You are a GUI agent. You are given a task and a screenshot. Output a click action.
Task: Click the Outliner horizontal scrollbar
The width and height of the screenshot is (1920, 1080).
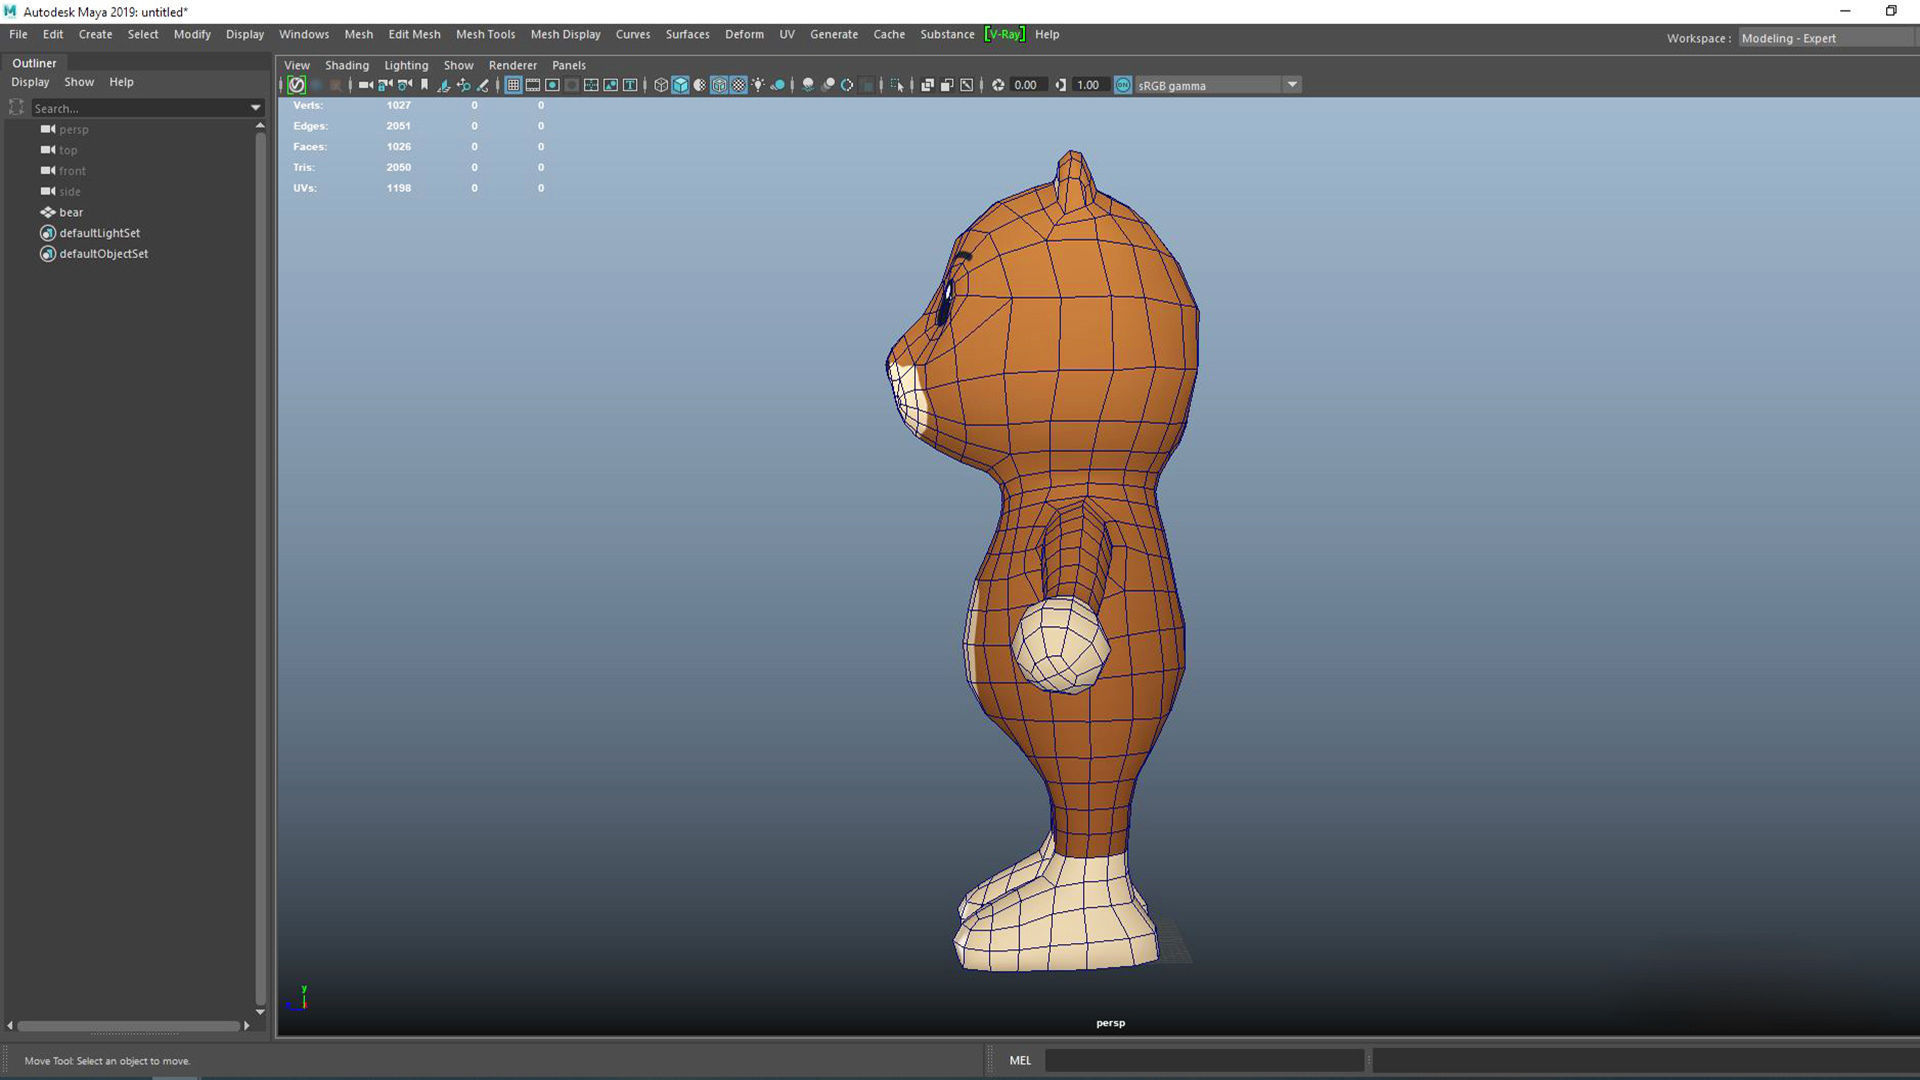pyautogui.click(x=128, y=1026)
